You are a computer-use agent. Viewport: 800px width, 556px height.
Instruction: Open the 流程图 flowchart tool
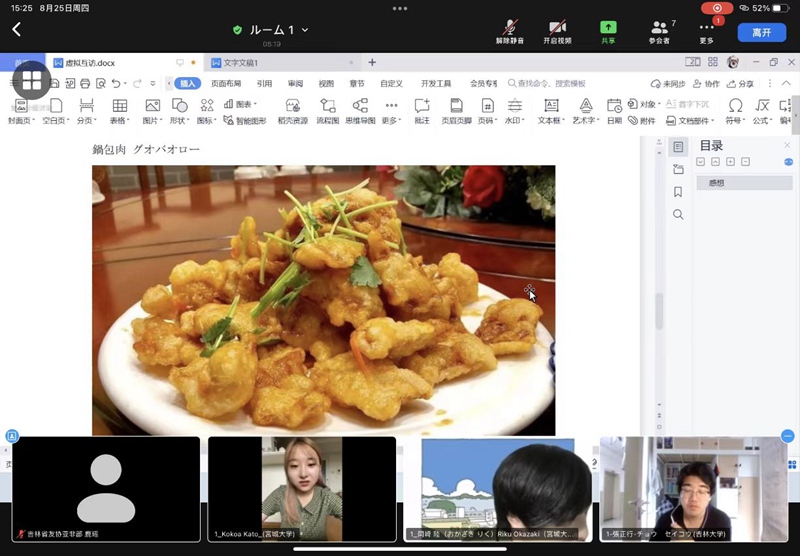(328, 110)
